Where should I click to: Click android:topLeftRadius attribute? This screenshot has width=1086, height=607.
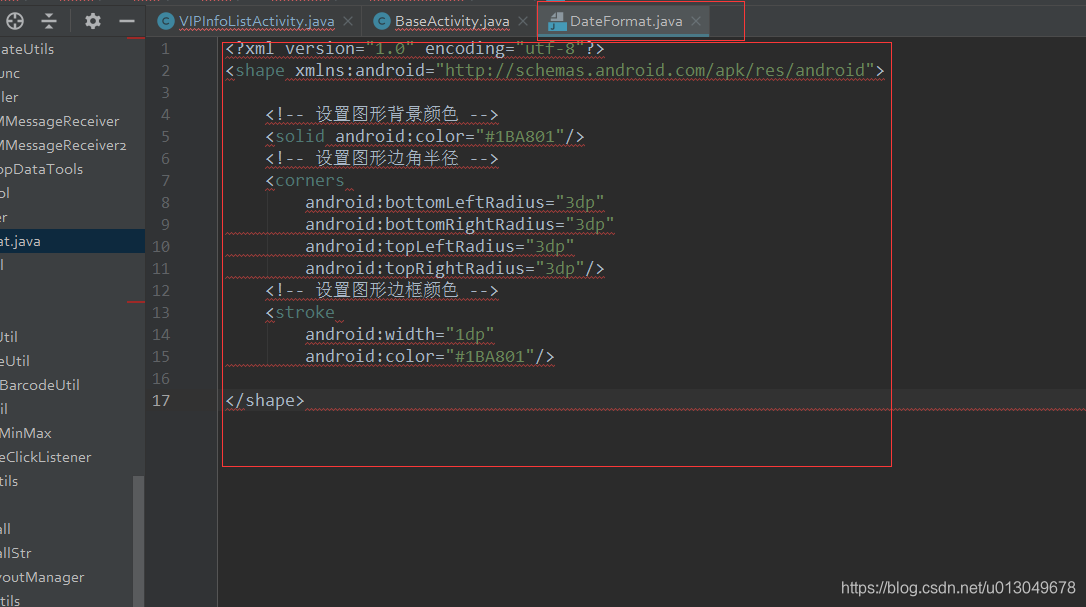[440, 247]
